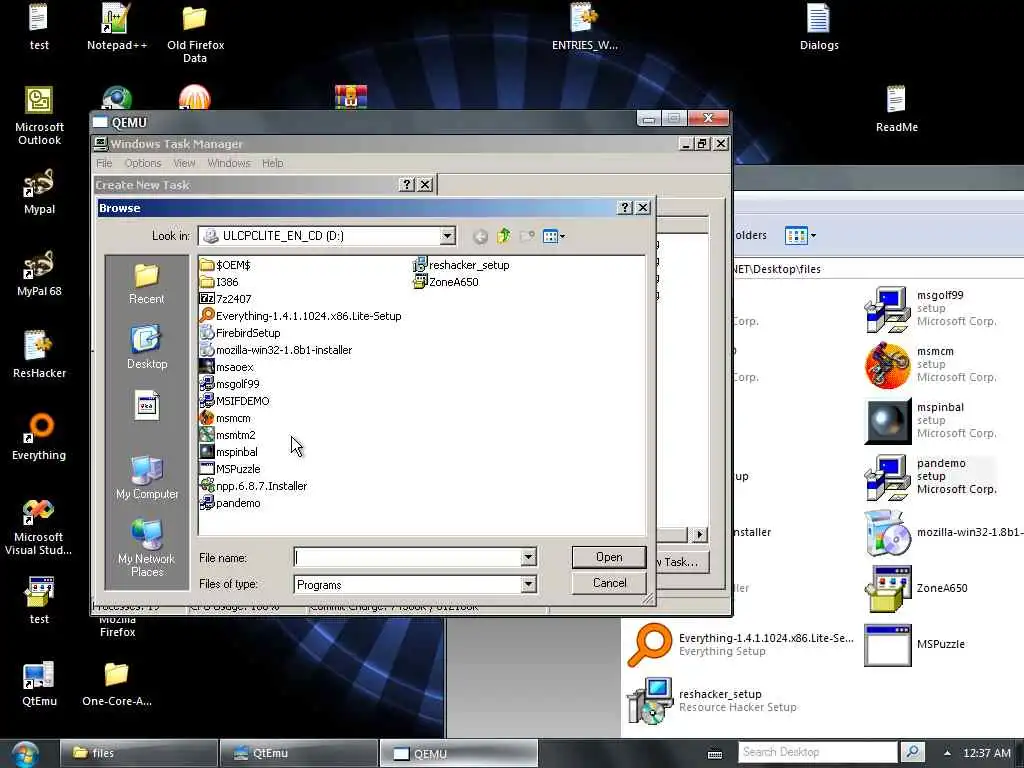Select mozilla-win32-1.8b1-installer in Browse list
Image resolution: width=1024 pixels, height=768 pixels.
coord(276,349)
